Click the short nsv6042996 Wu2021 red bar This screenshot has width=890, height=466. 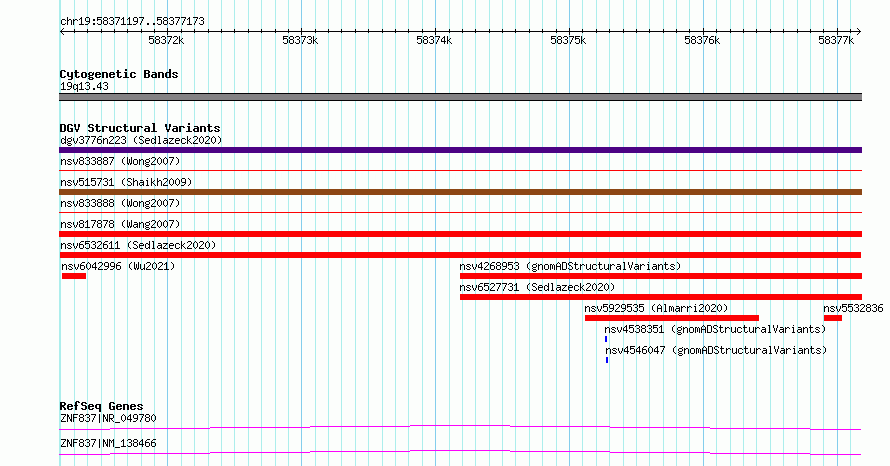pyautogui.click(x=74, y=276)
